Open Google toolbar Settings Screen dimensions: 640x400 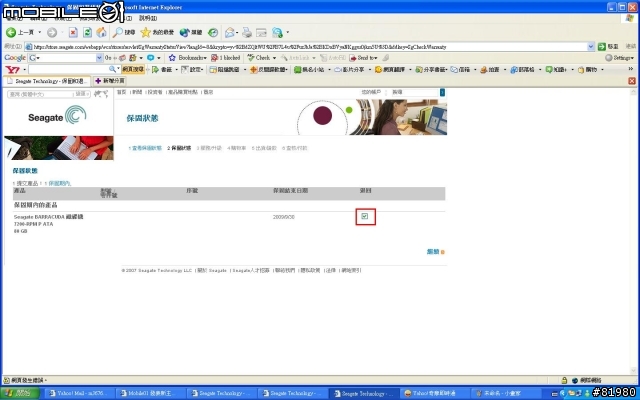tap(619, 58)
